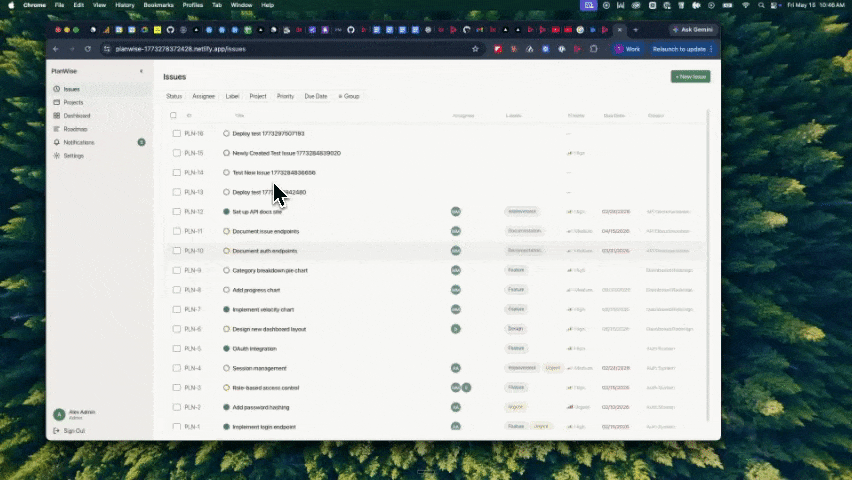Click the notifications count badge
Viewport: 852px width, 480px height.
[141, 142]
